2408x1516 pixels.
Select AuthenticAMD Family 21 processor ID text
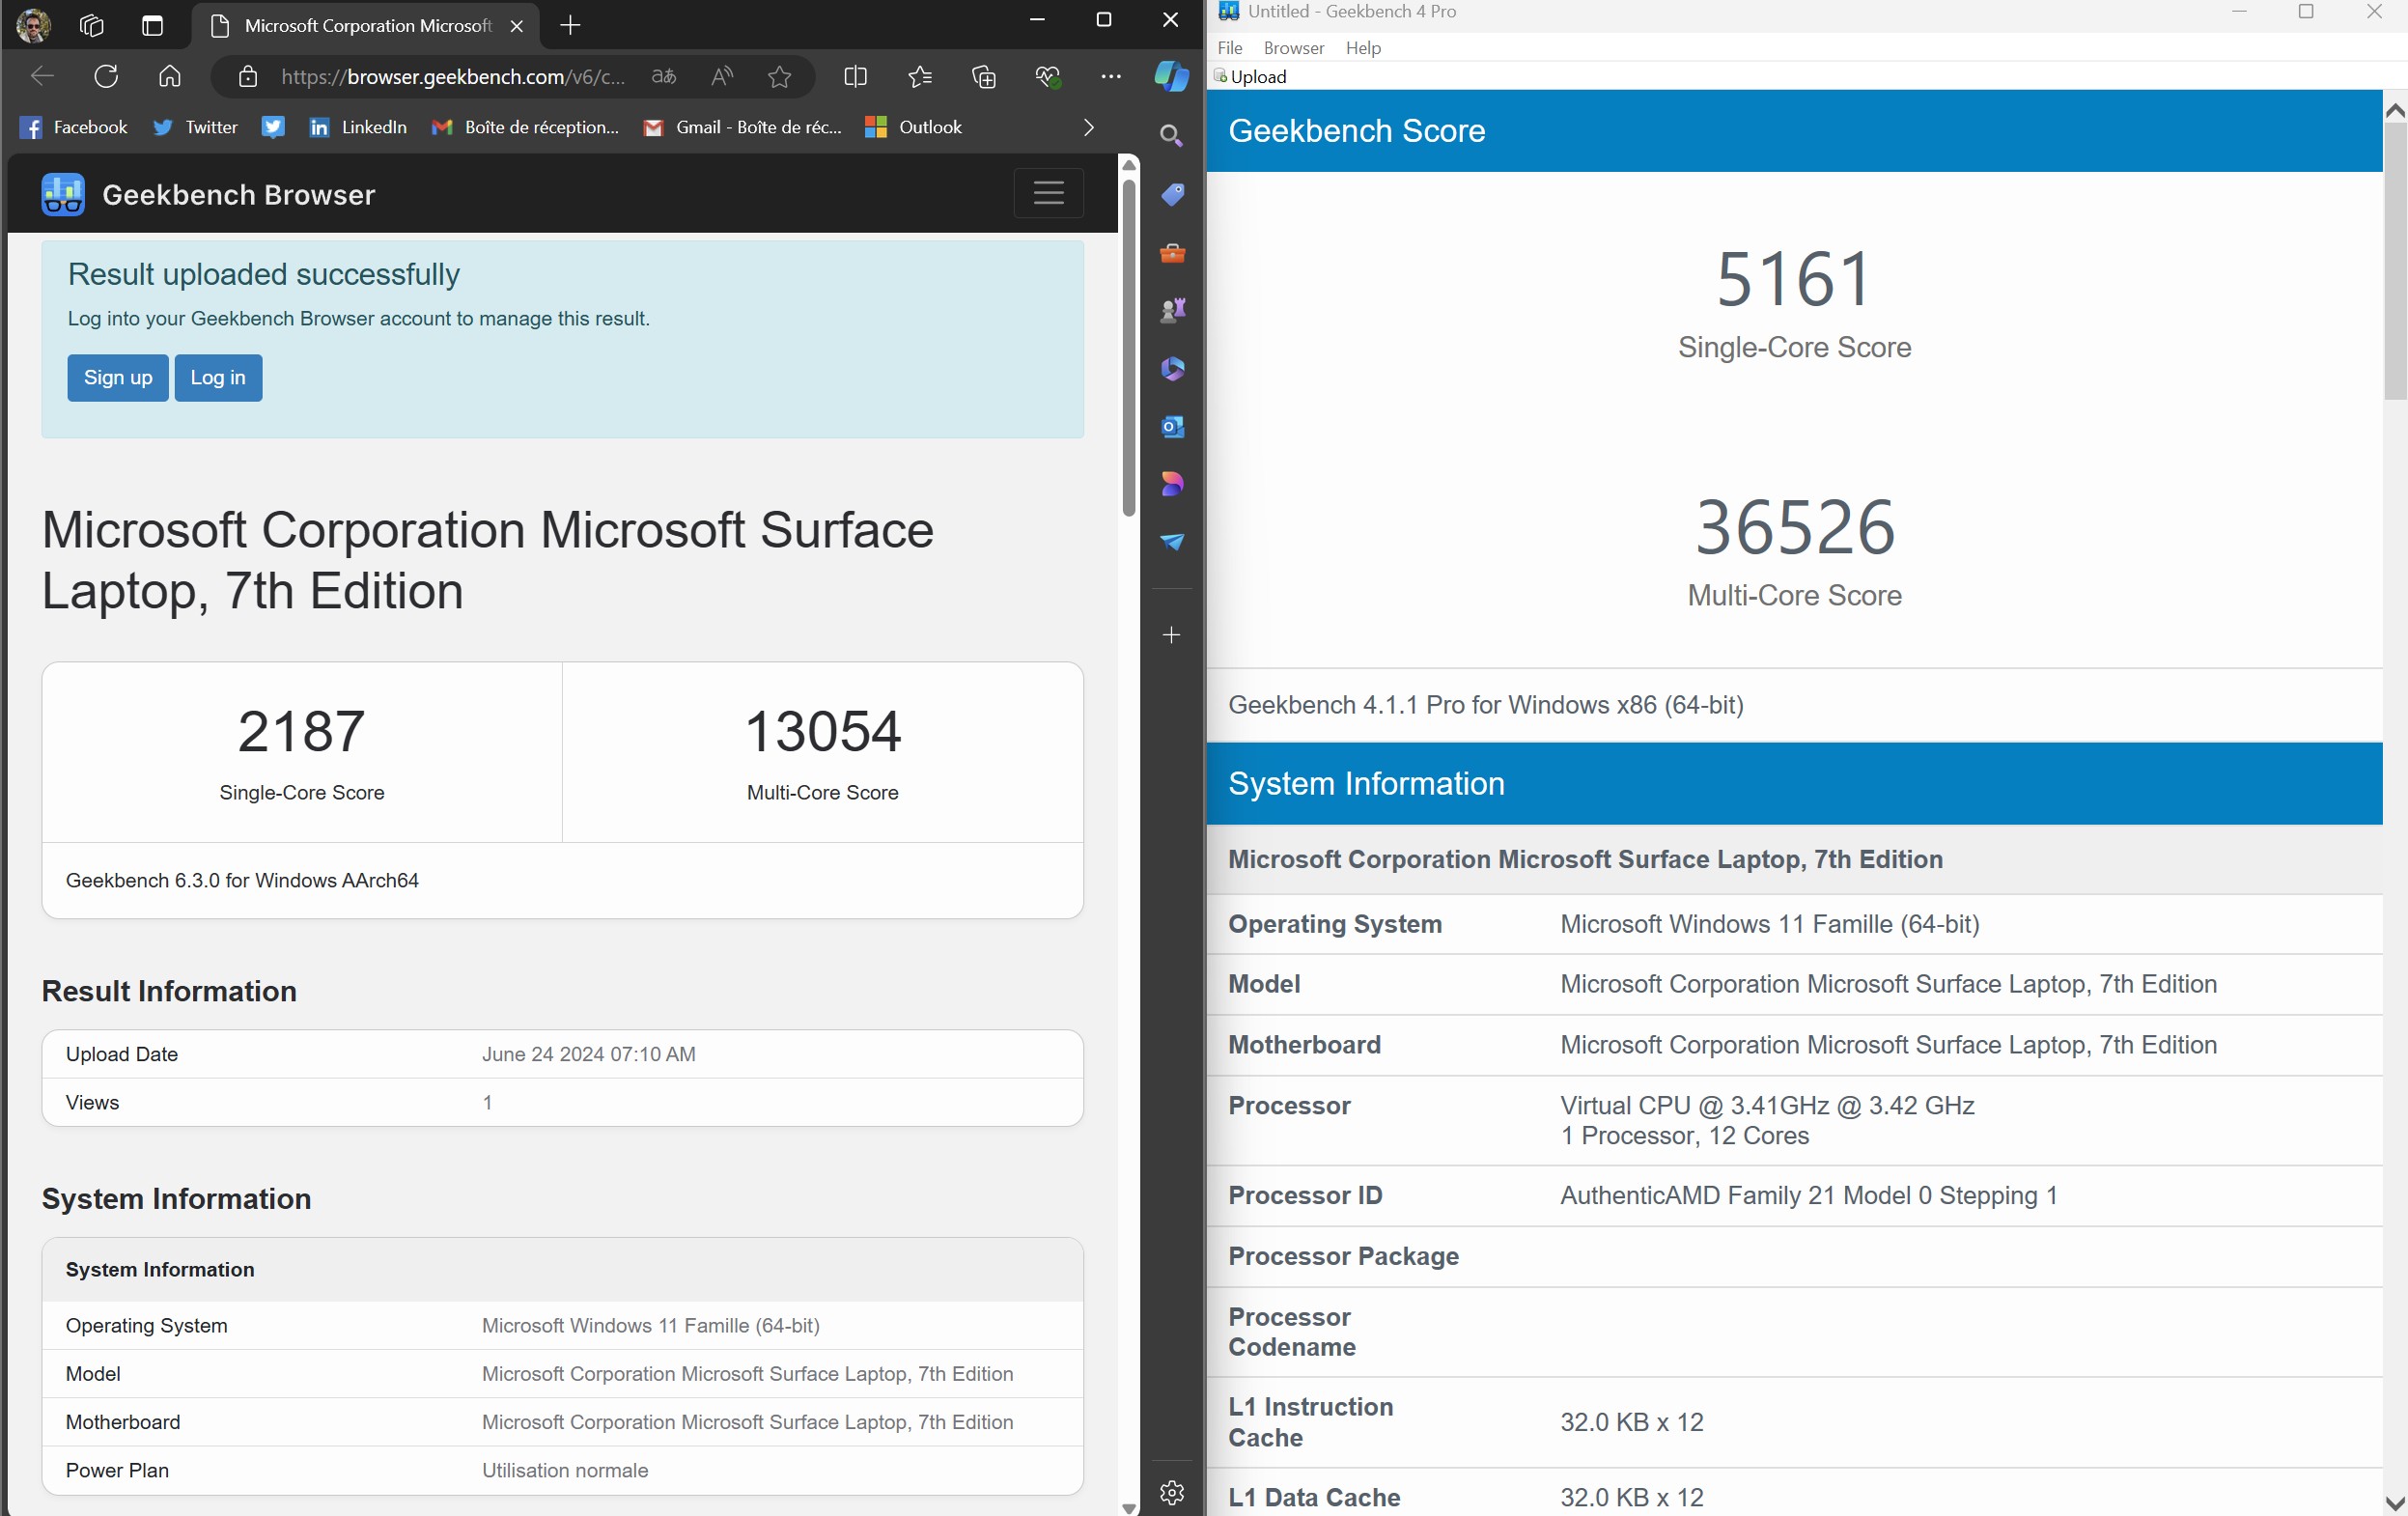click(1808, 1196)
